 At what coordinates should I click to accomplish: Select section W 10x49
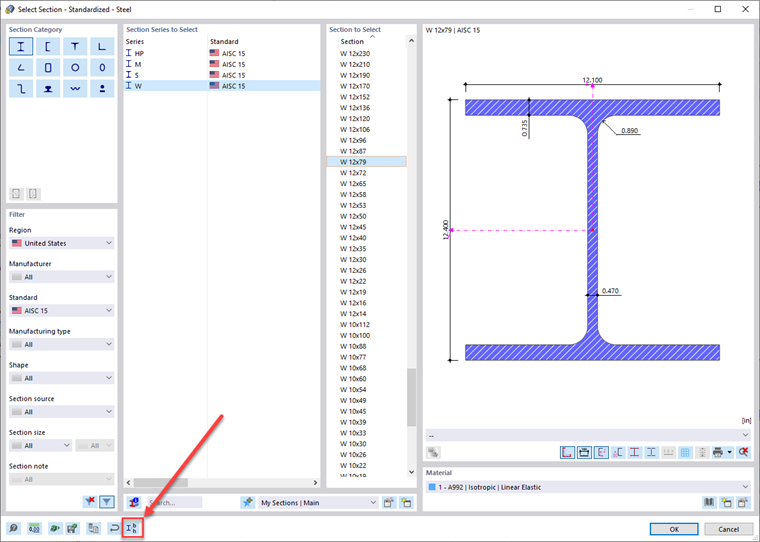367,400
